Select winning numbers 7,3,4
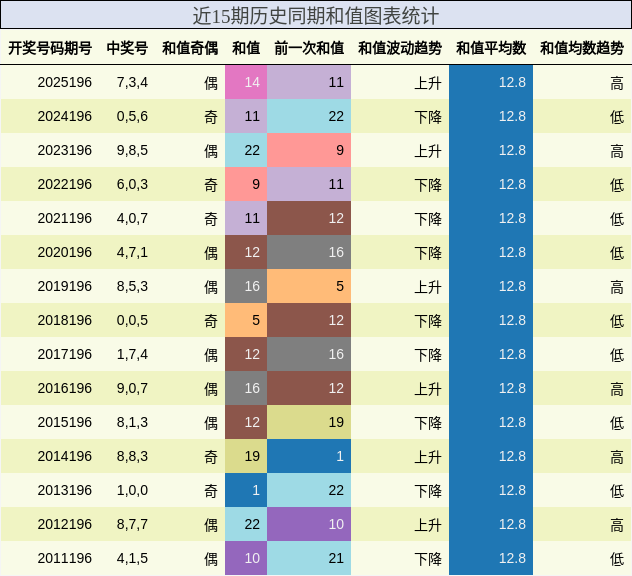632x576 pixels. 132,82
